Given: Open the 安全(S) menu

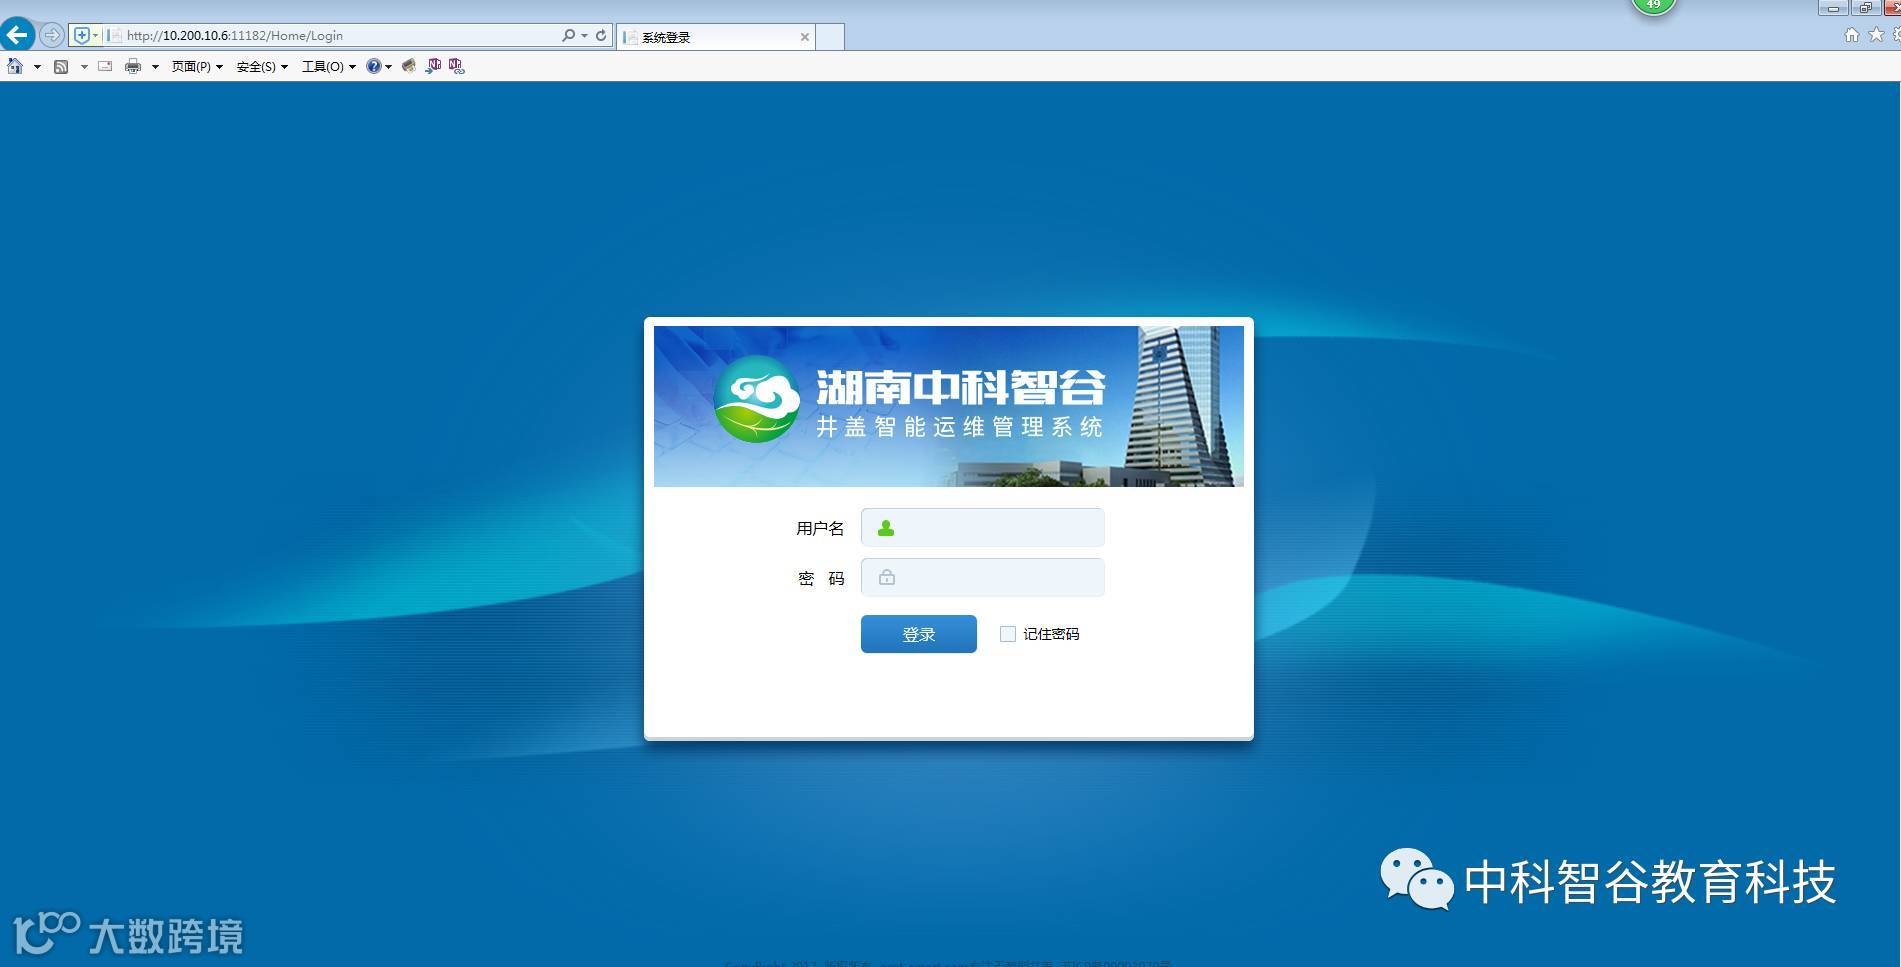Looking at the screenshot, I should [262, 67].
